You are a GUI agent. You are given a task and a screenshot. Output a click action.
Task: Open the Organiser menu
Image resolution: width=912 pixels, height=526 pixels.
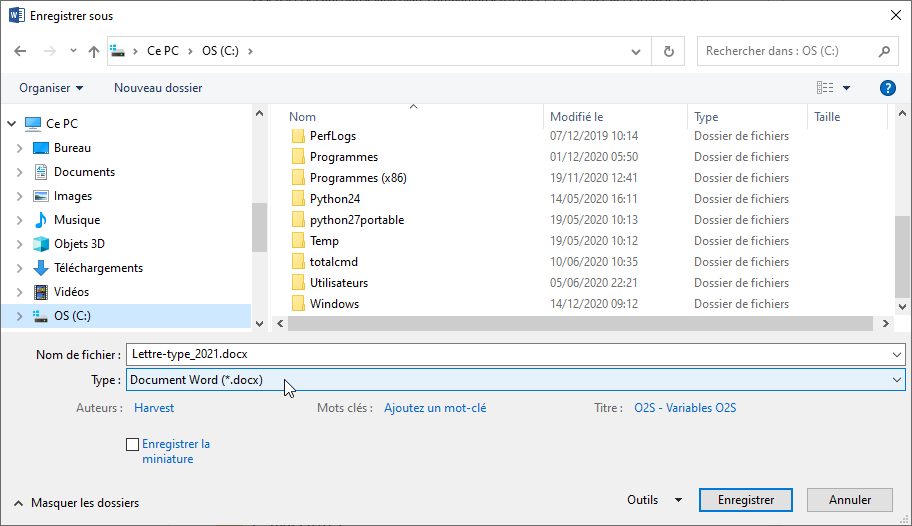click(x=51, y=88)
